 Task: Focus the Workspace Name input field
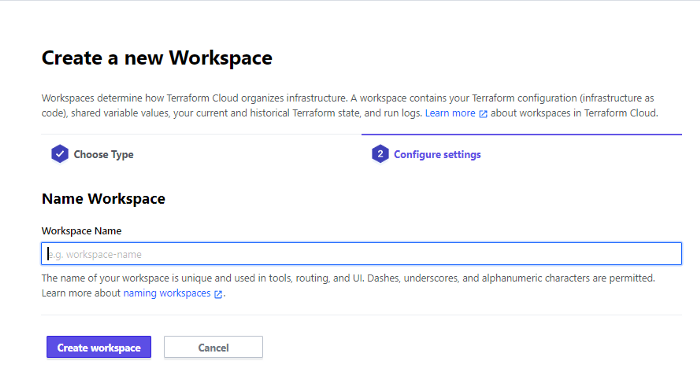pyautogui.click(x=362, y=253)
